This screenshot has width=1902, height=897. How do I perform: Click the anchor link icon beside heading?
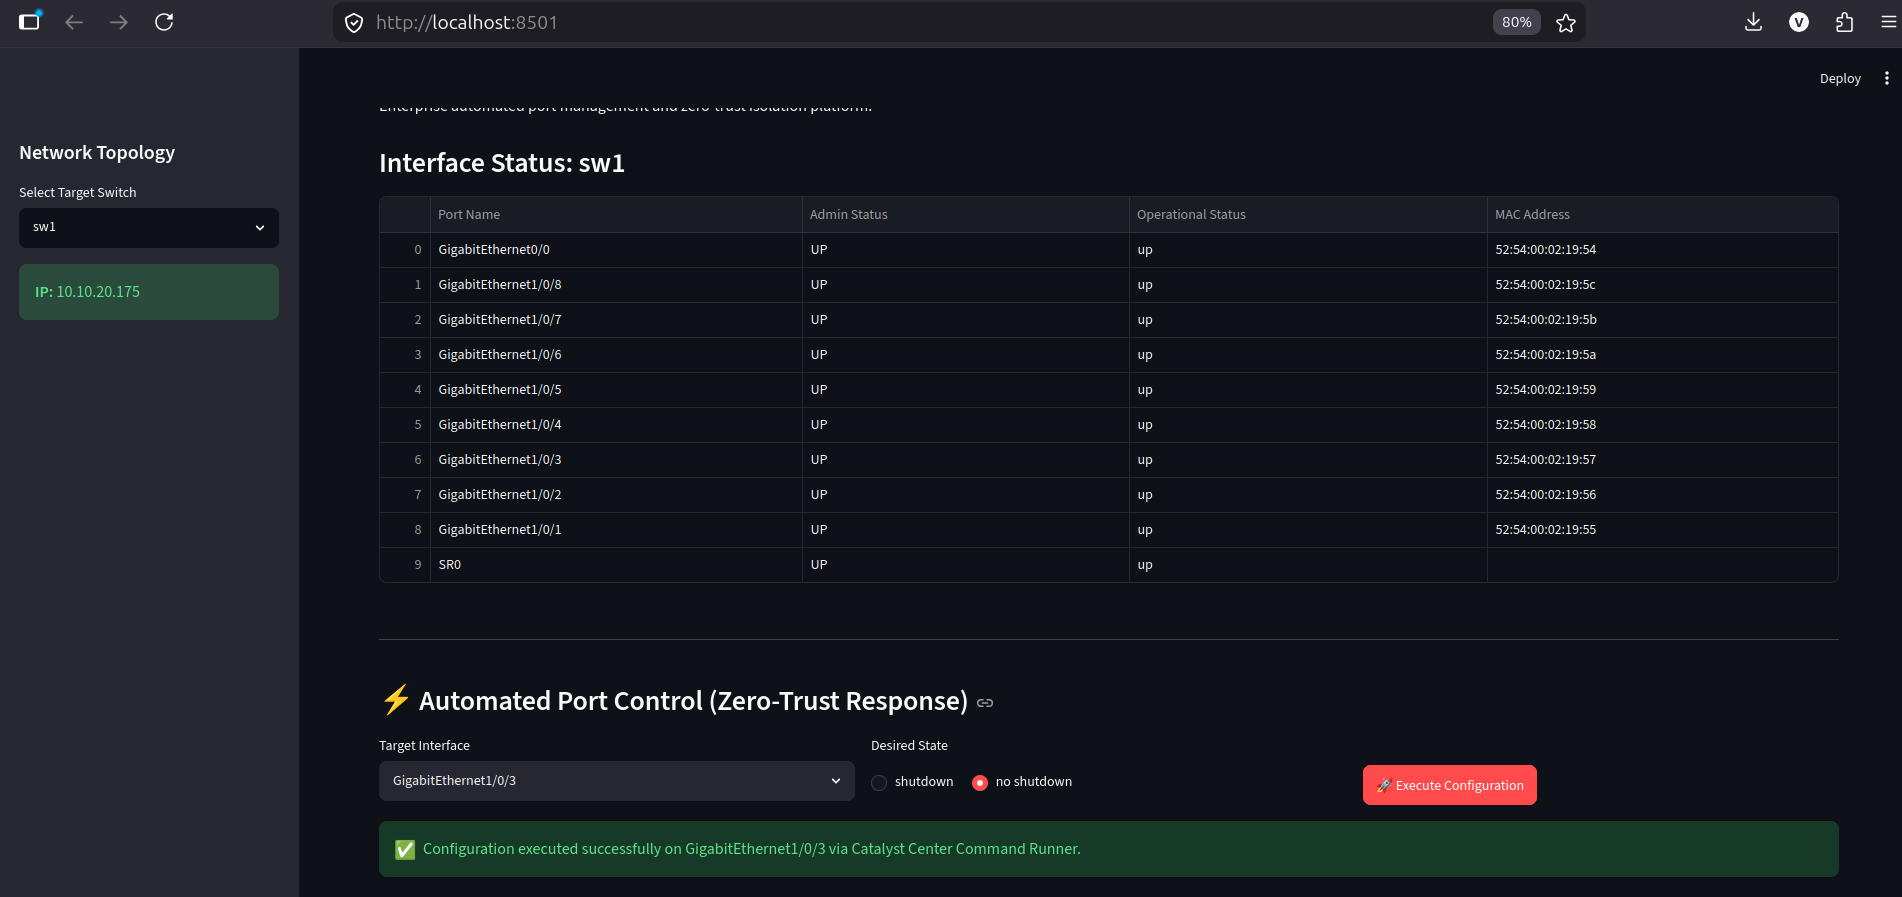pos(985,703)
